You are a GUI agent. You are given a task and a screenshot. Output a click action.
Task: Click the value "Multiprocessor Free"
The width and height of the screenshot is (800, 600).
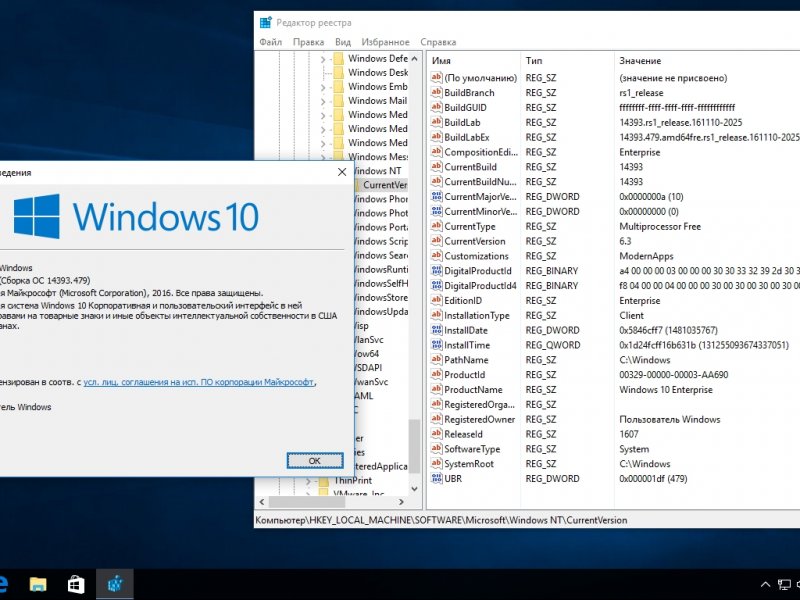[x=660, y=226]
